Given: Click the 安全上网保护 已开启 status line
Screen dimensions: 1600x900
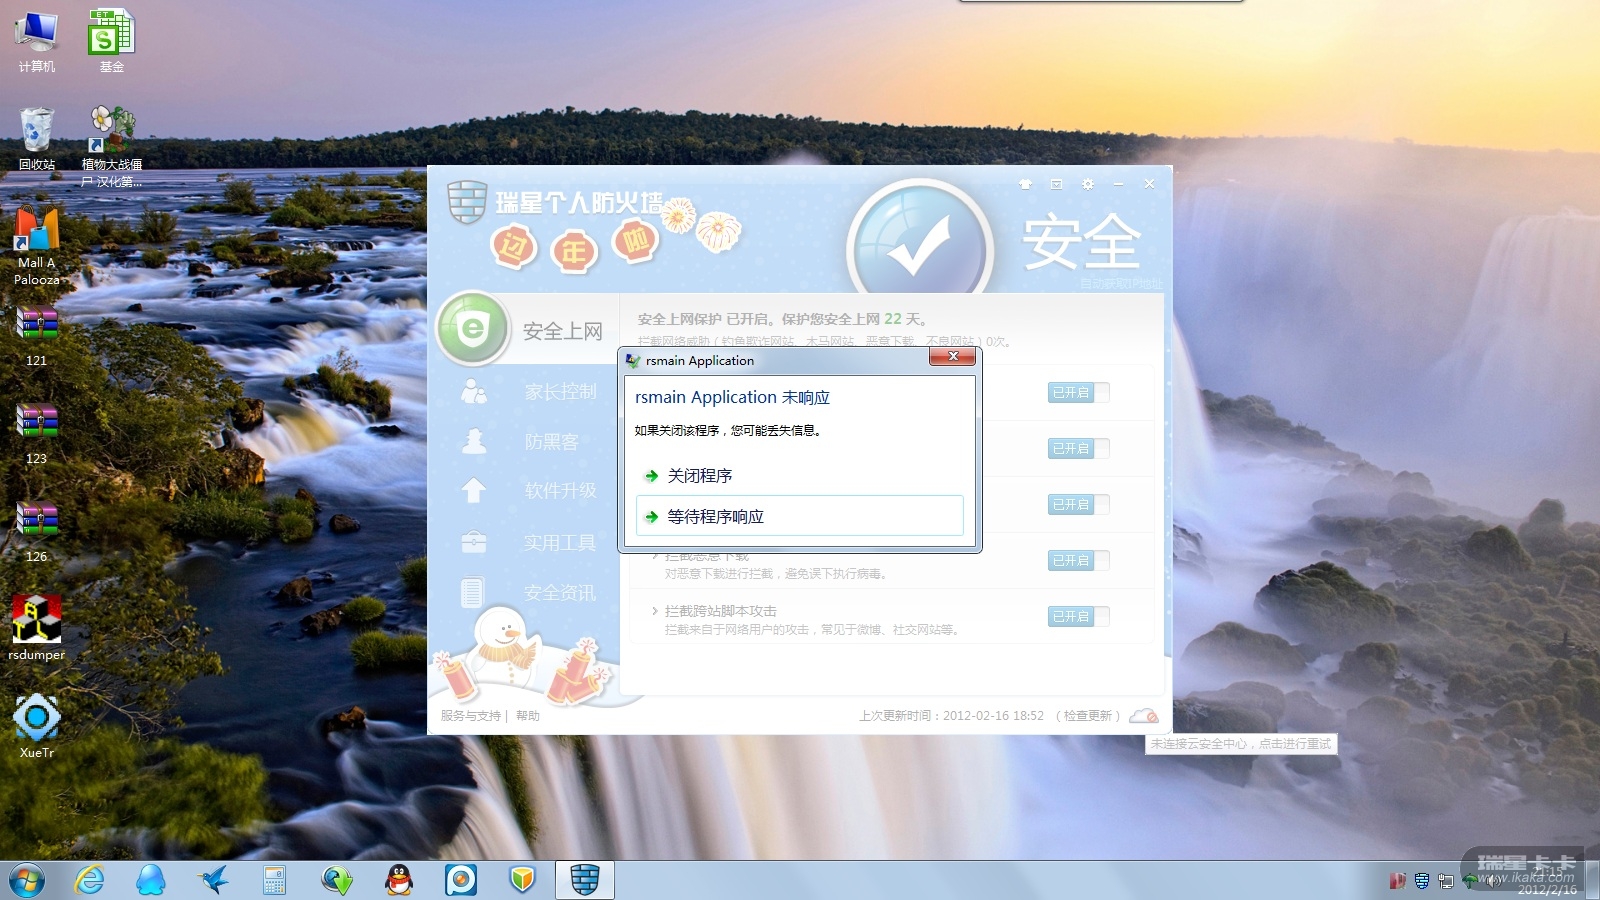Looking at the screenshot, I should coord(783,319).
